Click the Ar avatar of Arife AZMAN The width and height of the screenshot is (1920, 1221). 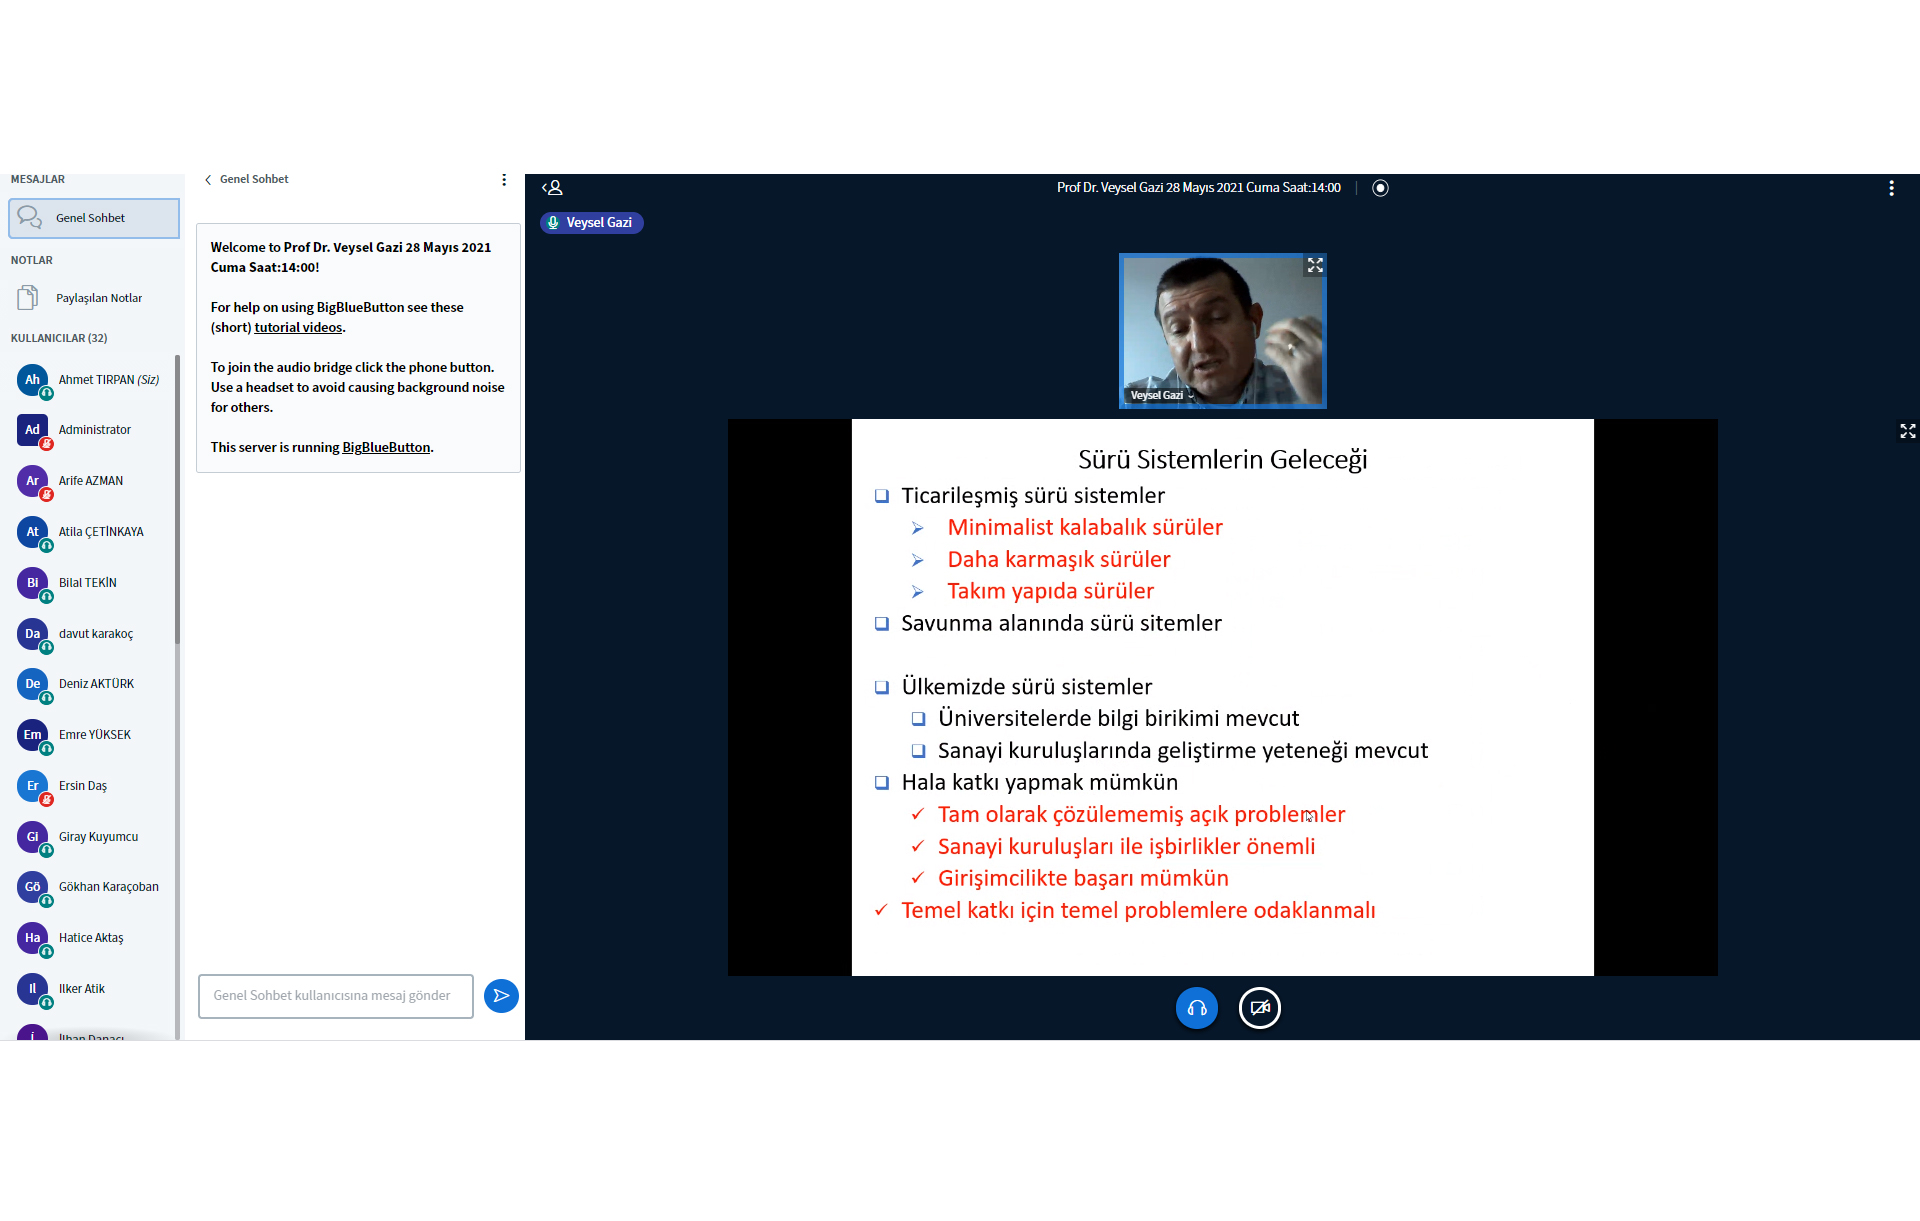click(32, 481)
